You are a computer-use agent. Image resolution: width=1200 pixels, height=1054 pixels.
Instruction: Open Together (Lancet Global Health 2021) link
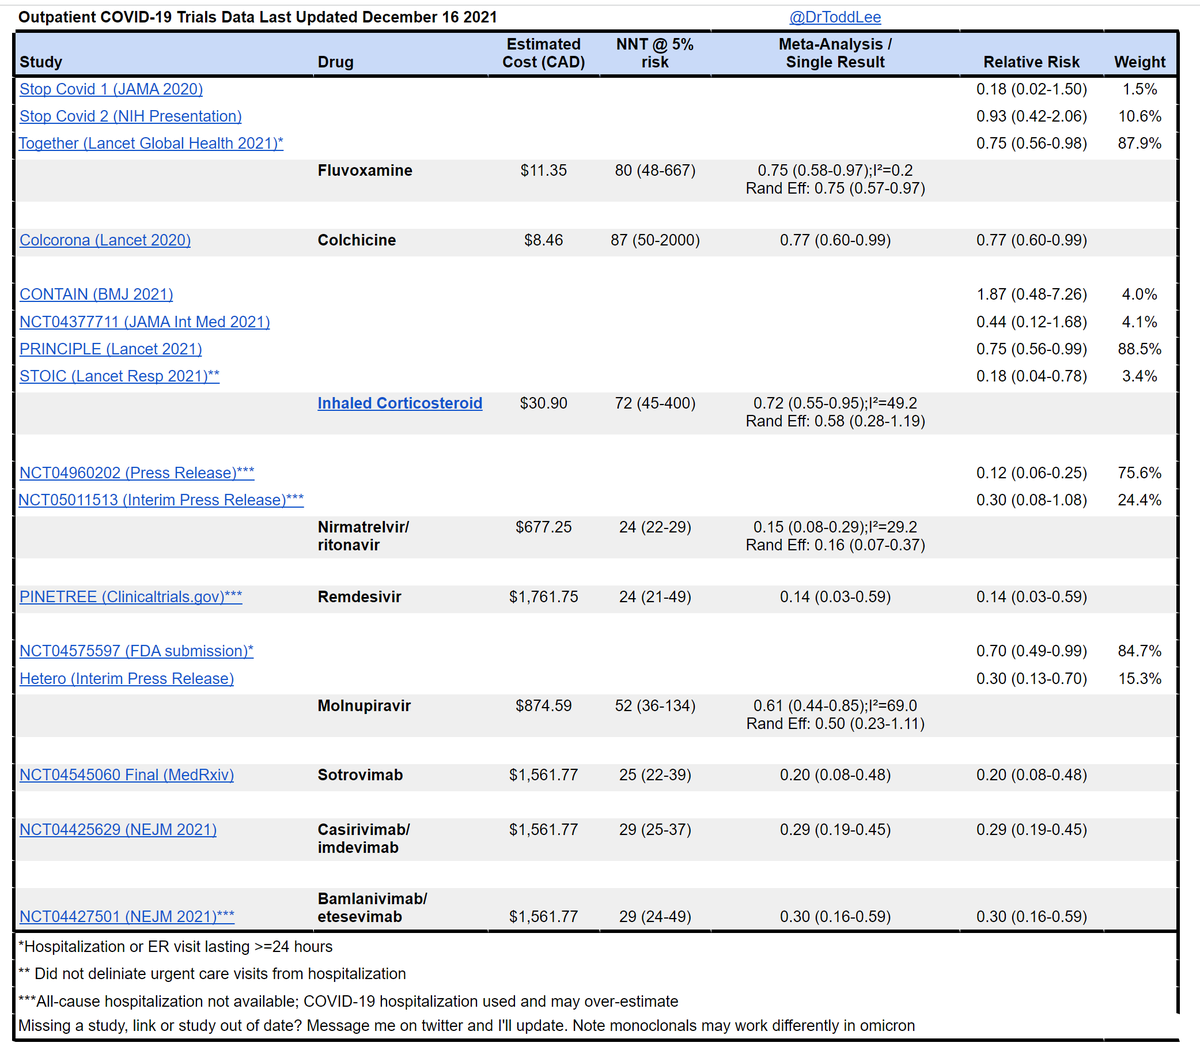click(x=151, y=143)
